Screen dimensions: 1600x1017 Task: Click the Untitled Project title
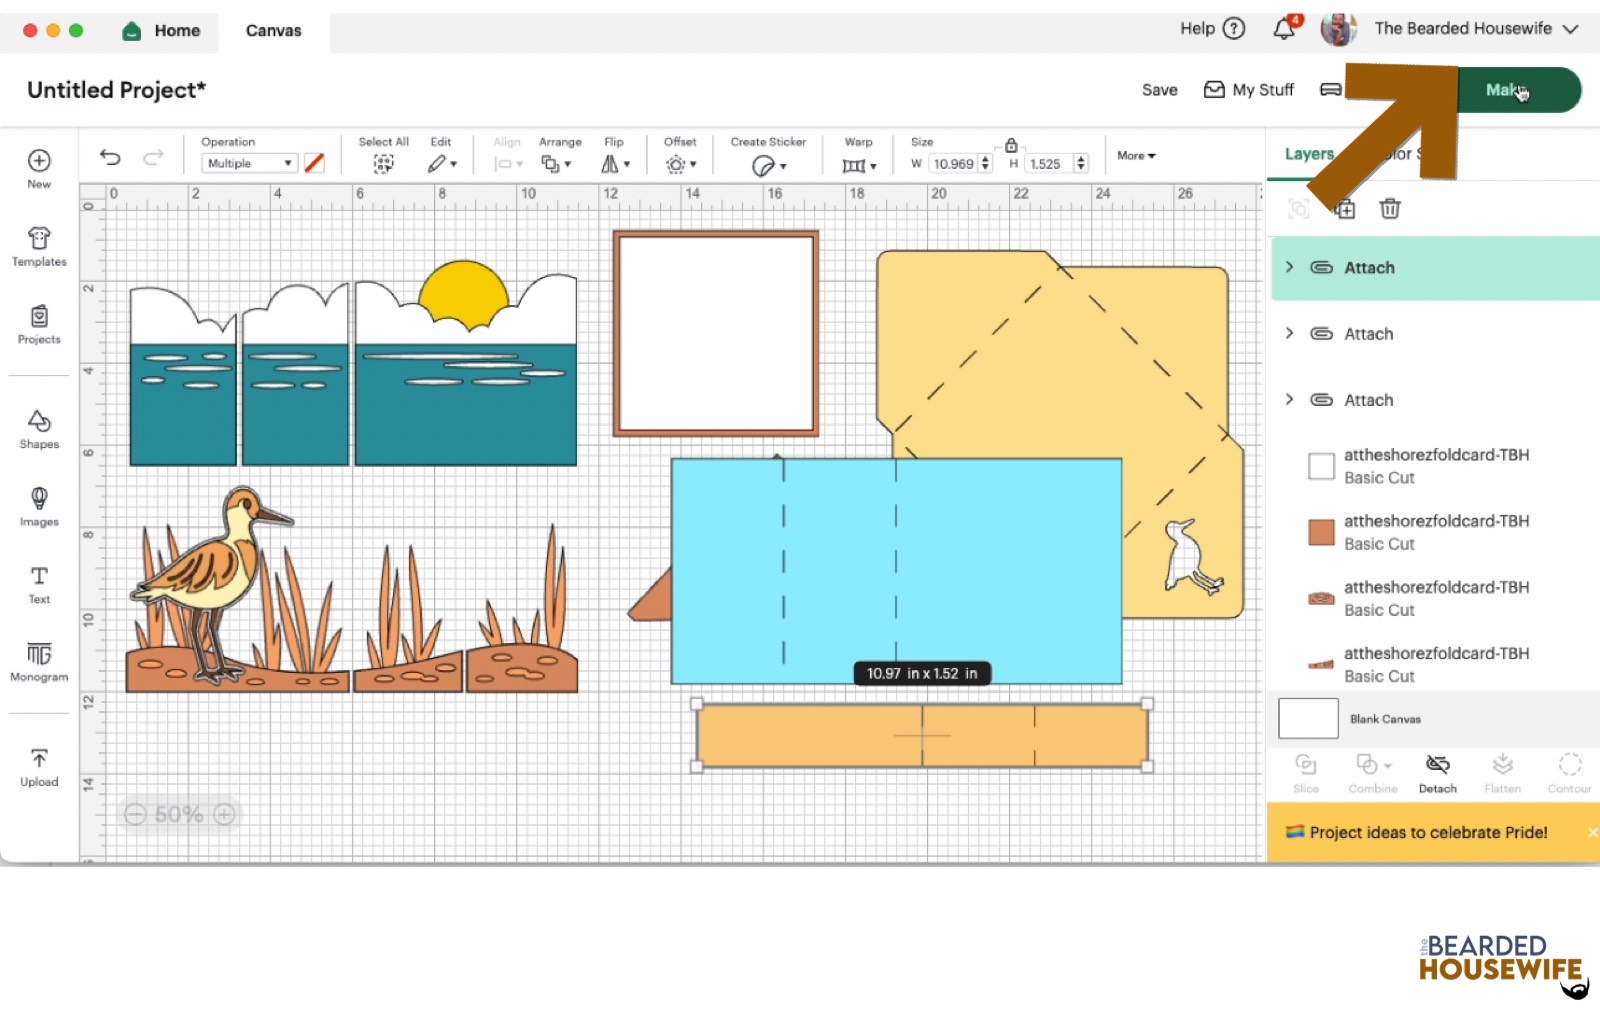coord(116,90)
